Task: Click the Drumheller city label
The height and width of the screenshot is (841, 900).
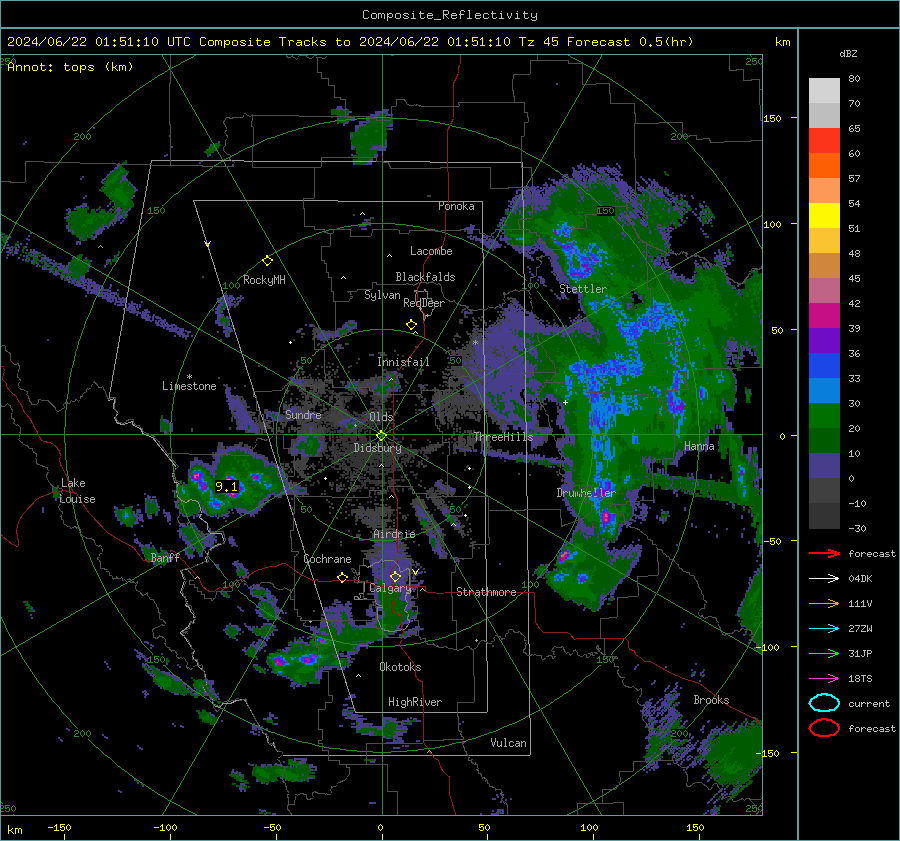Action: coord(586,493)
